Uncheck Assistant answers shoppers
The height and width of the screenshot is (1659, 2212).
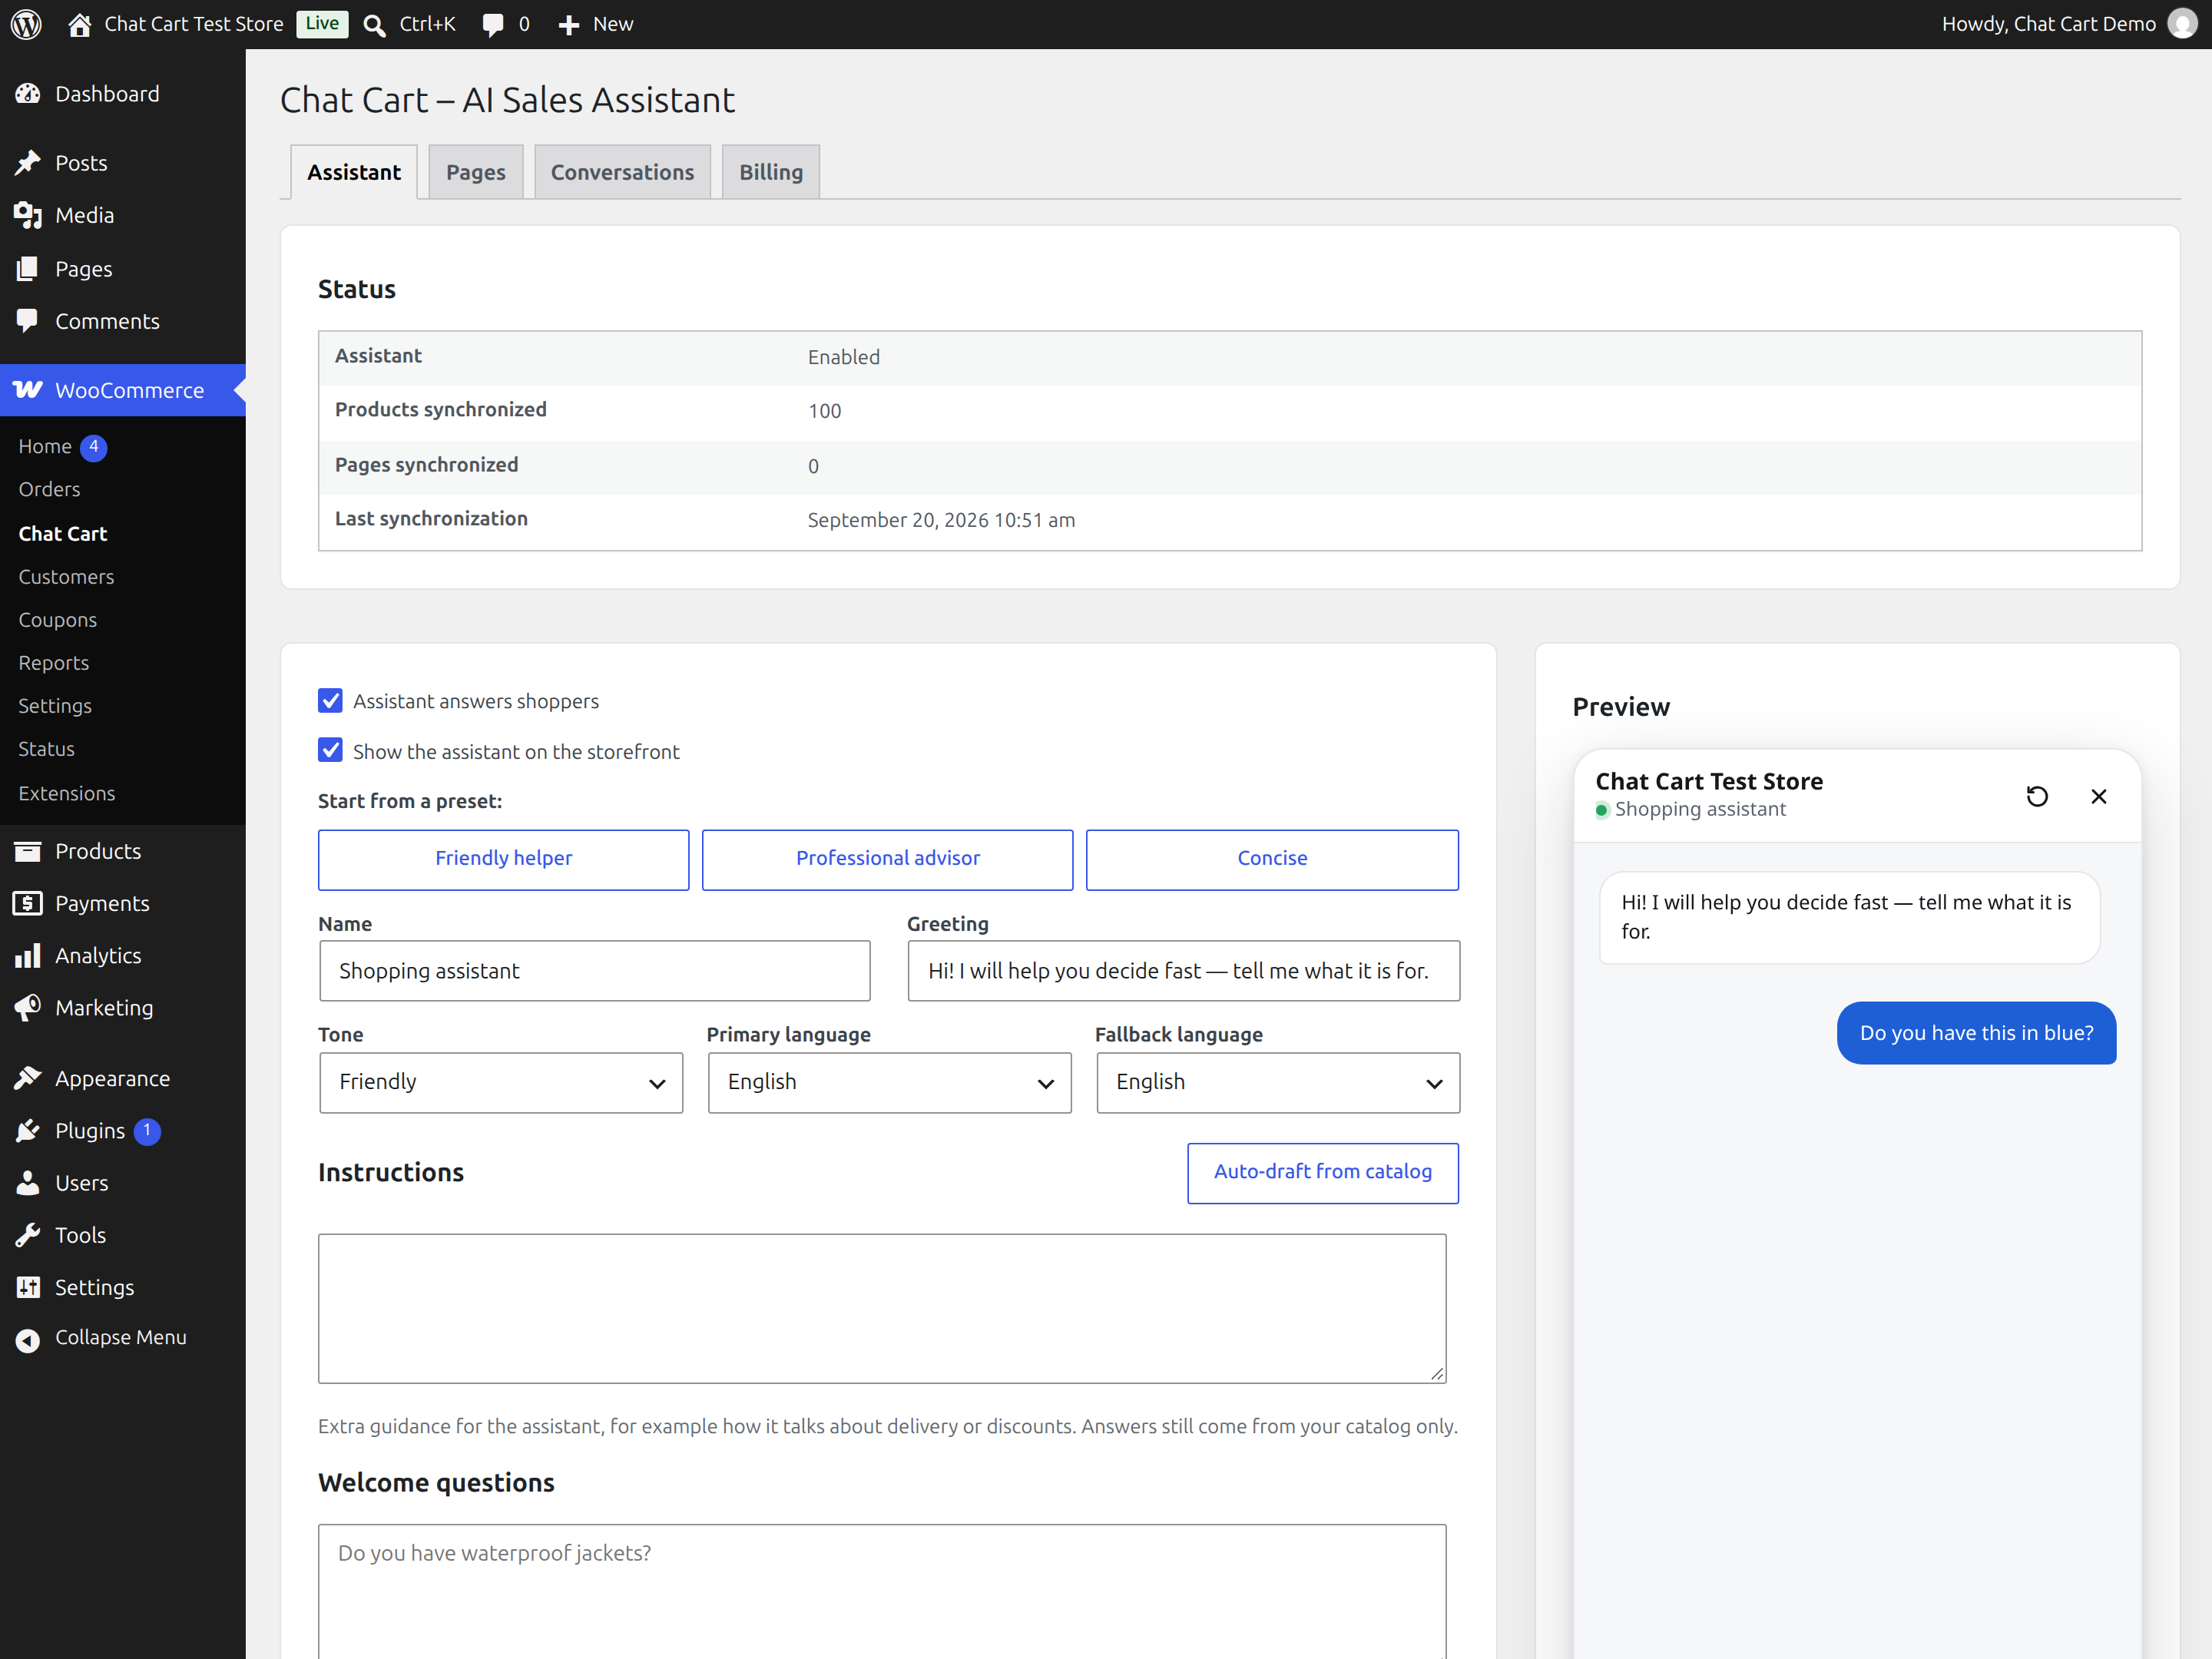(330, 700)
